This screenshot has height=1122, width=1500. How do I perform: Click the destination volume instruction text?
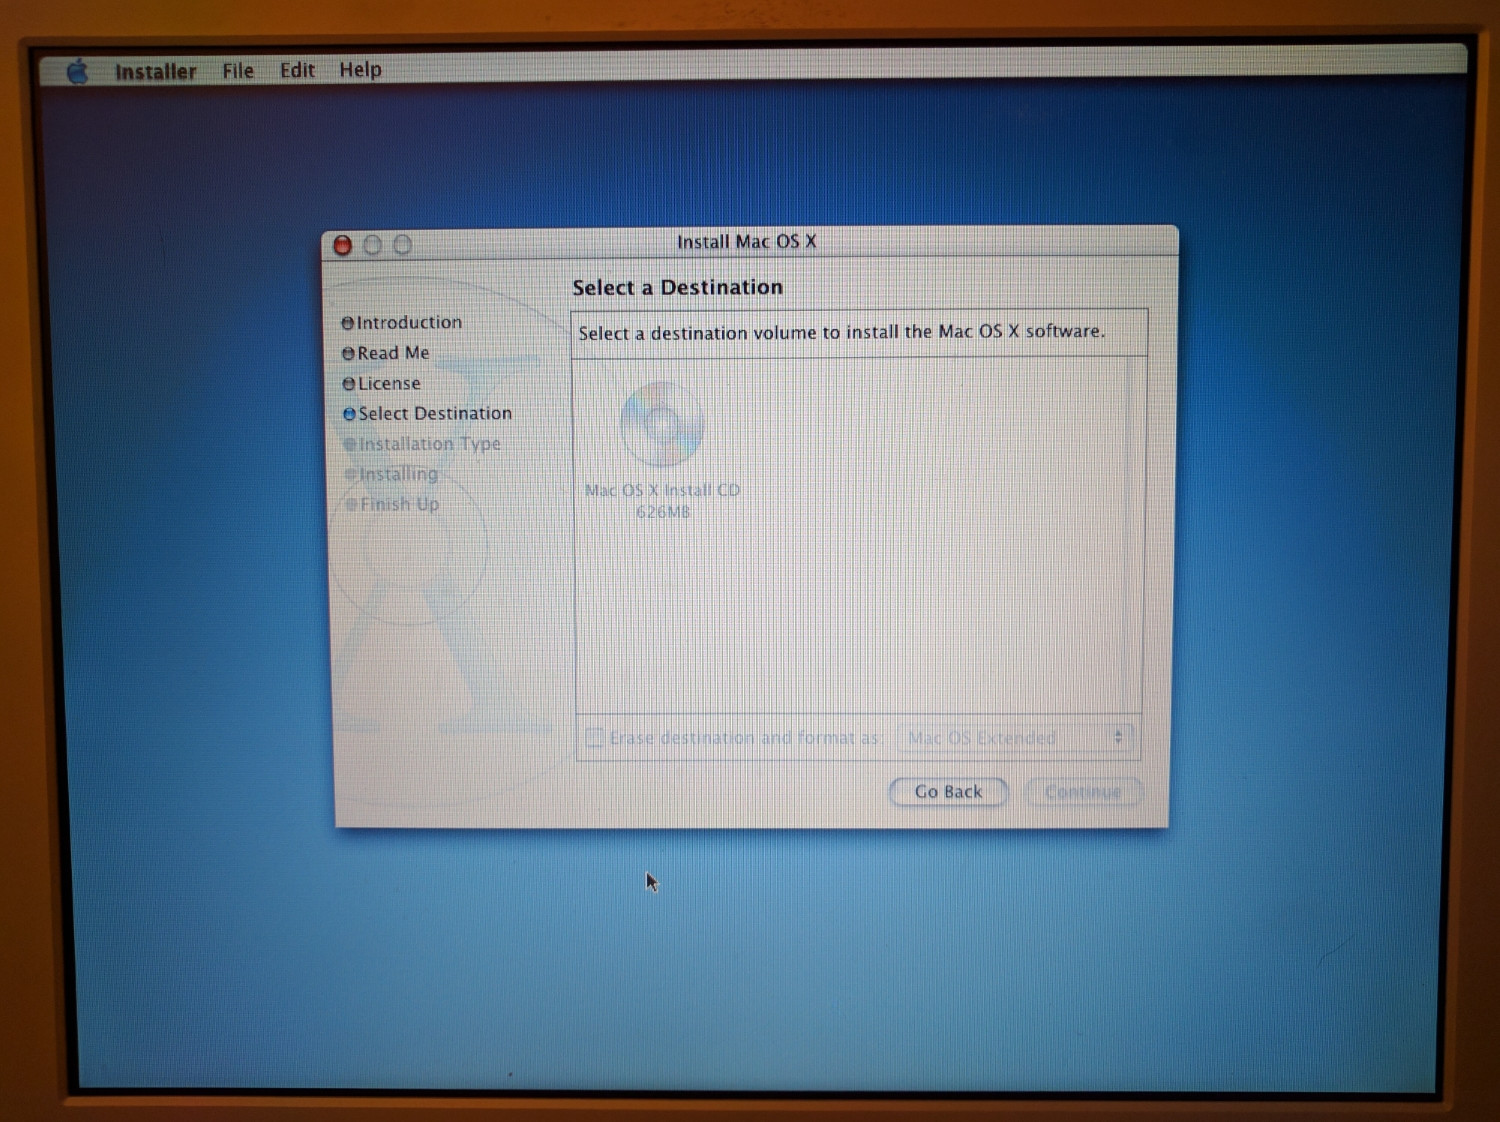pos(841,332)
